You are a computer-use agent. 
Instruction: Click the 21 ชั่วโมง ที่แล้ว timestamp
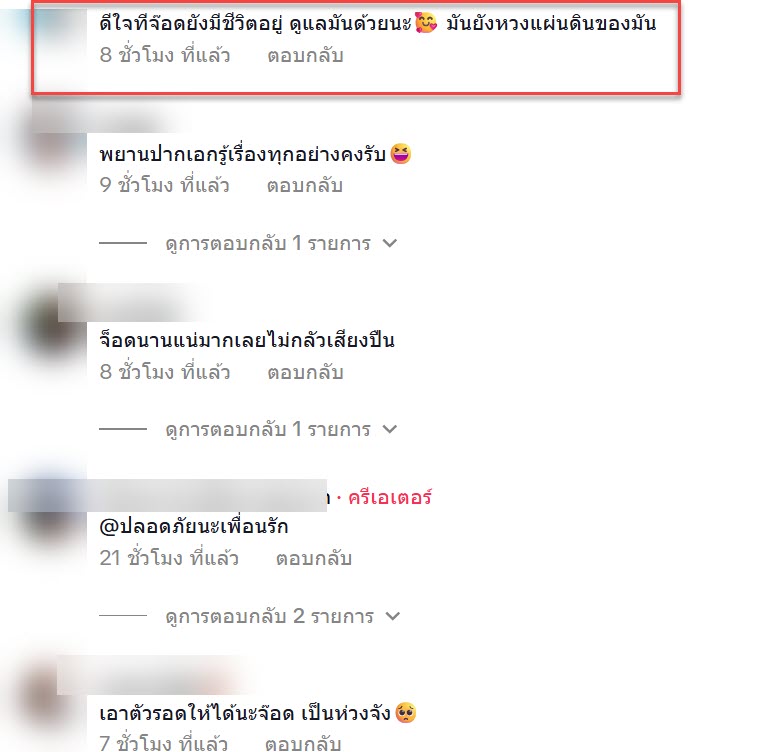169,559
